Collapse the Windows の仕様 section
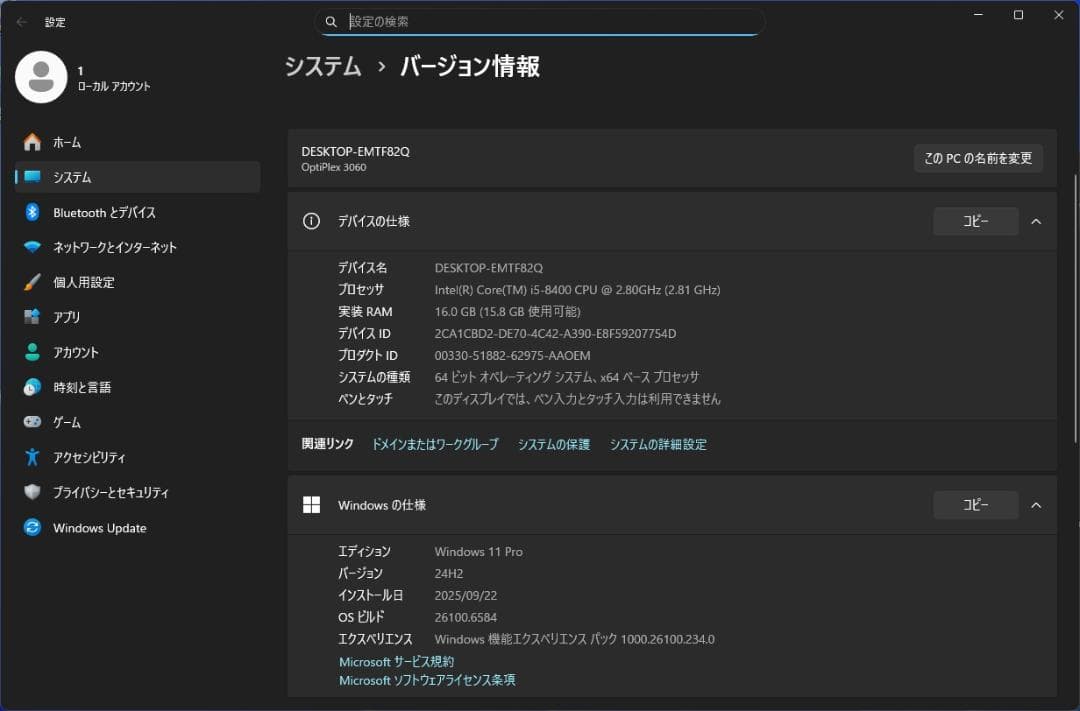 [x=1037, y=505]
